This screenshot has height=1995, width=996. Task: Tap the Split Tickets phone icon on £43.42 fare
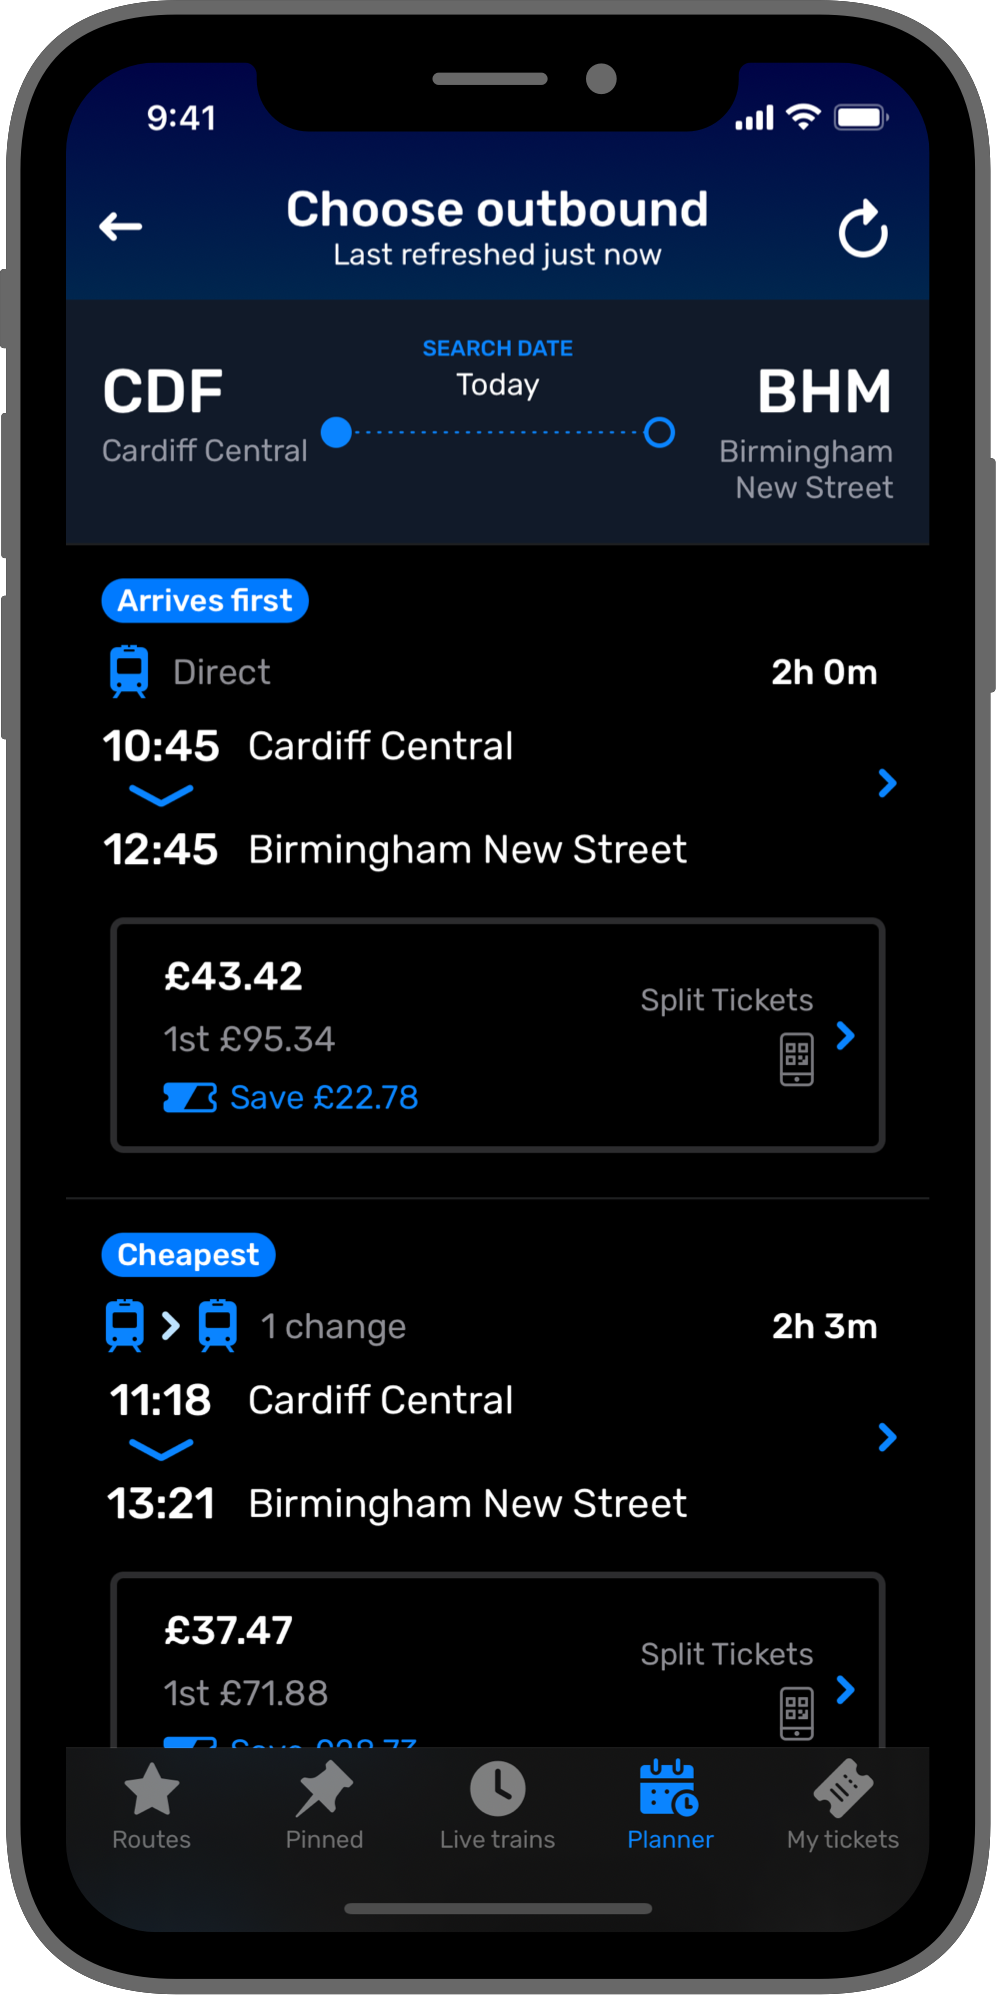click(x=796, y=1057)
